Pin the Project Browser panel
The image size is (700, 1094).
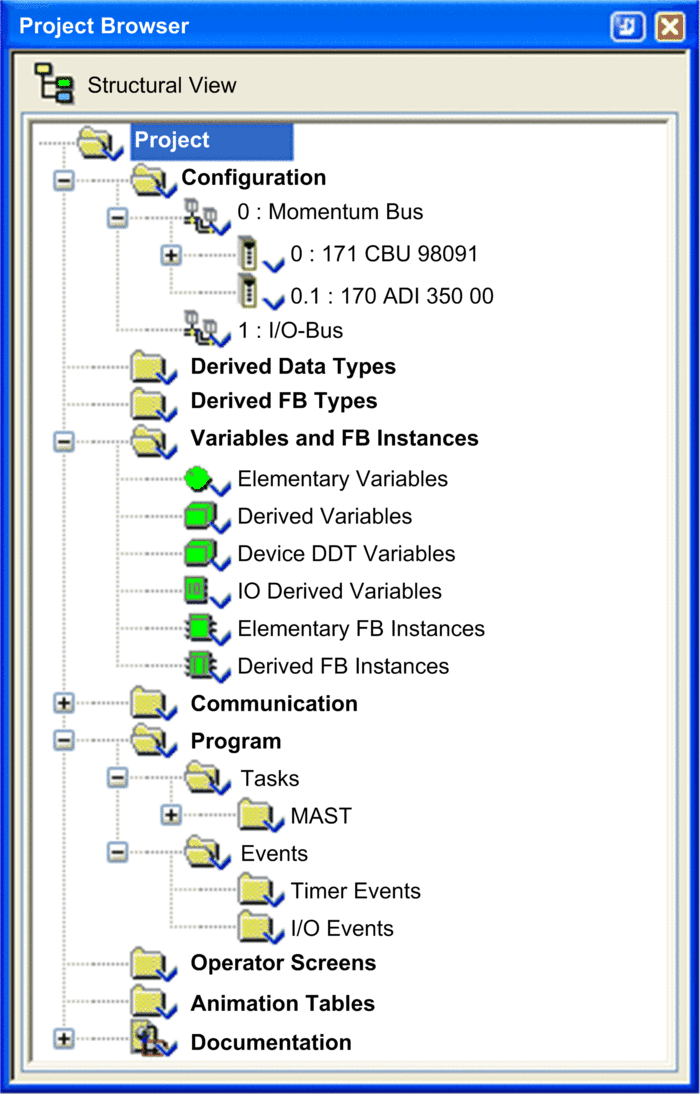click(627, 27)
